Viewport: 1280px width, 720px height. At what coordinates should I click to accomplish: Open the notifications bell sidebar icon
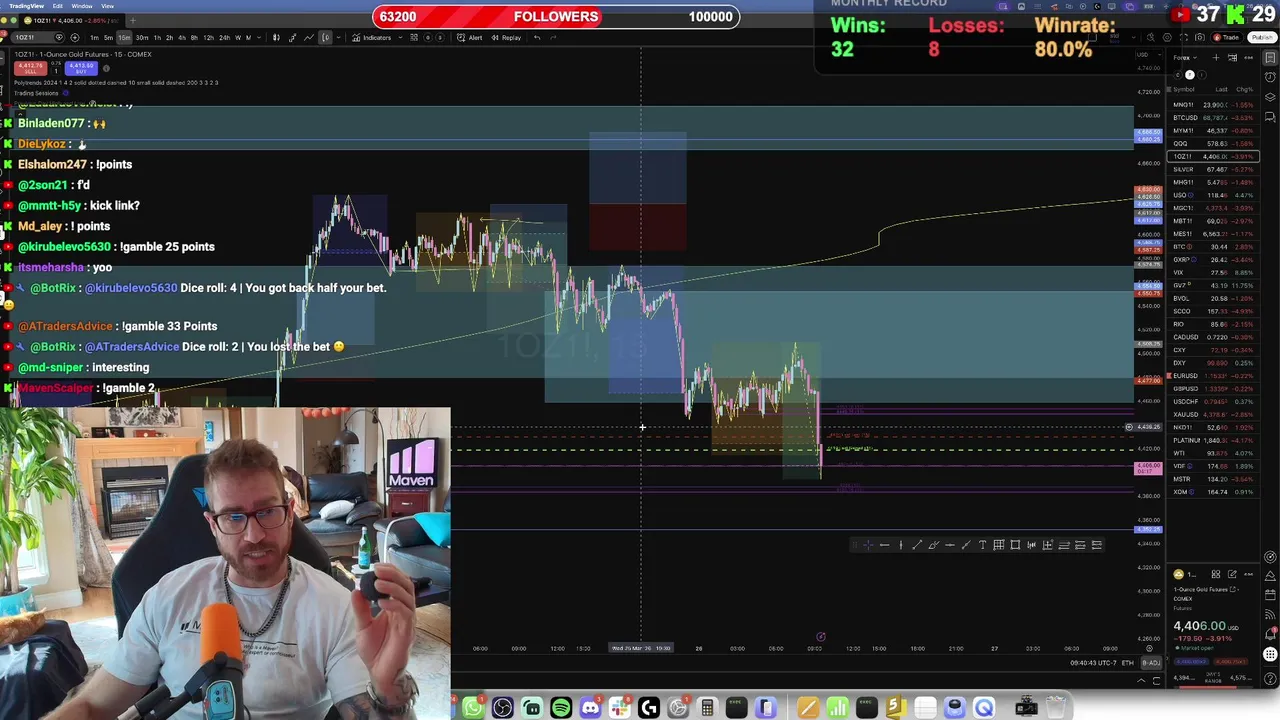click(x=1270, y=634)
